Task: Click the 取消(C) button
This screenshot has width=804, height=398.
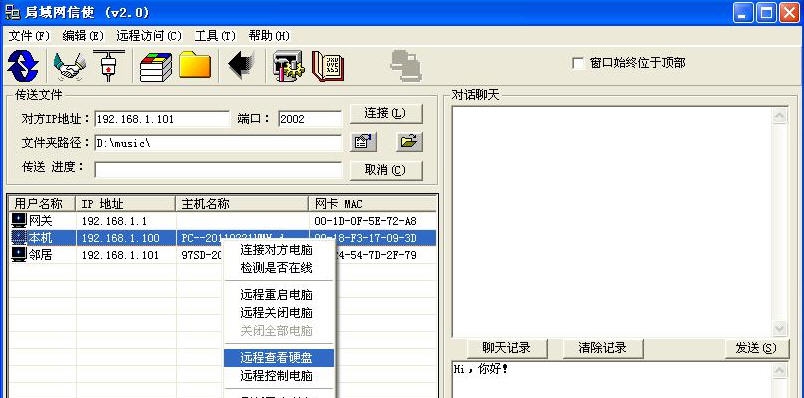Action: [386, 170]
